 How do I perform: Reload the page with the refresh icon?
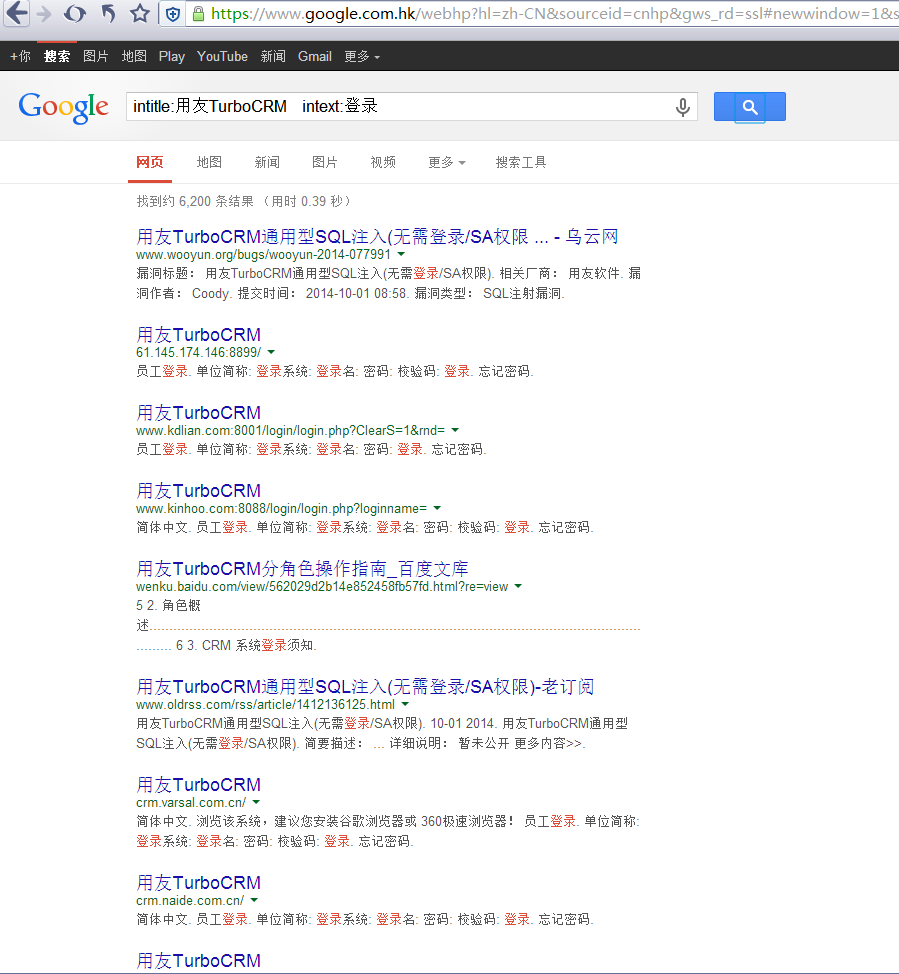75,14
